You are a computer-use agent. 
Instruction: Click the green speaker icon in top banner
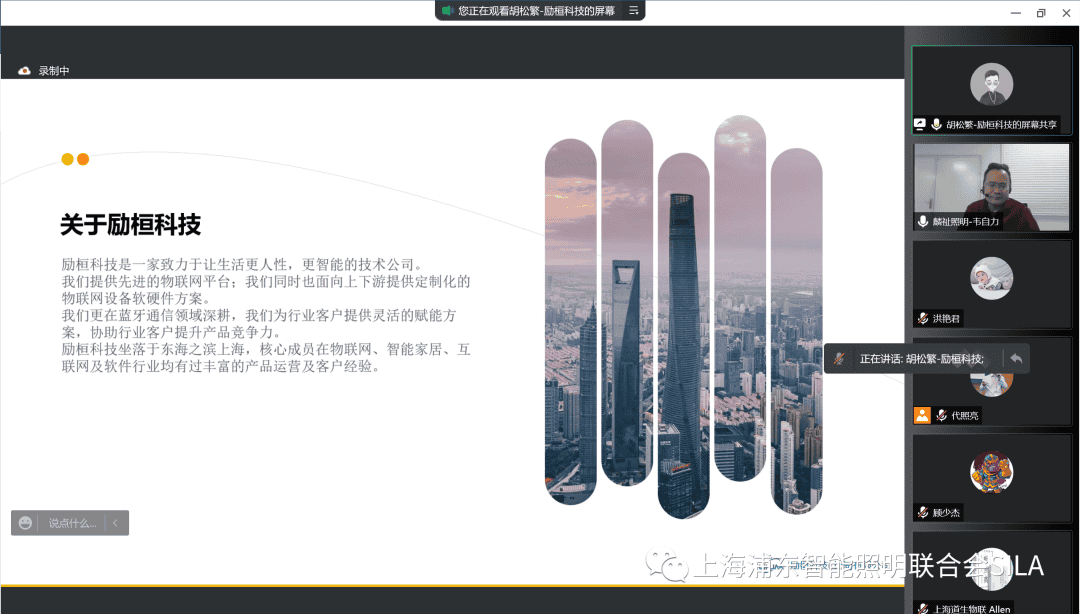point(447,11)
